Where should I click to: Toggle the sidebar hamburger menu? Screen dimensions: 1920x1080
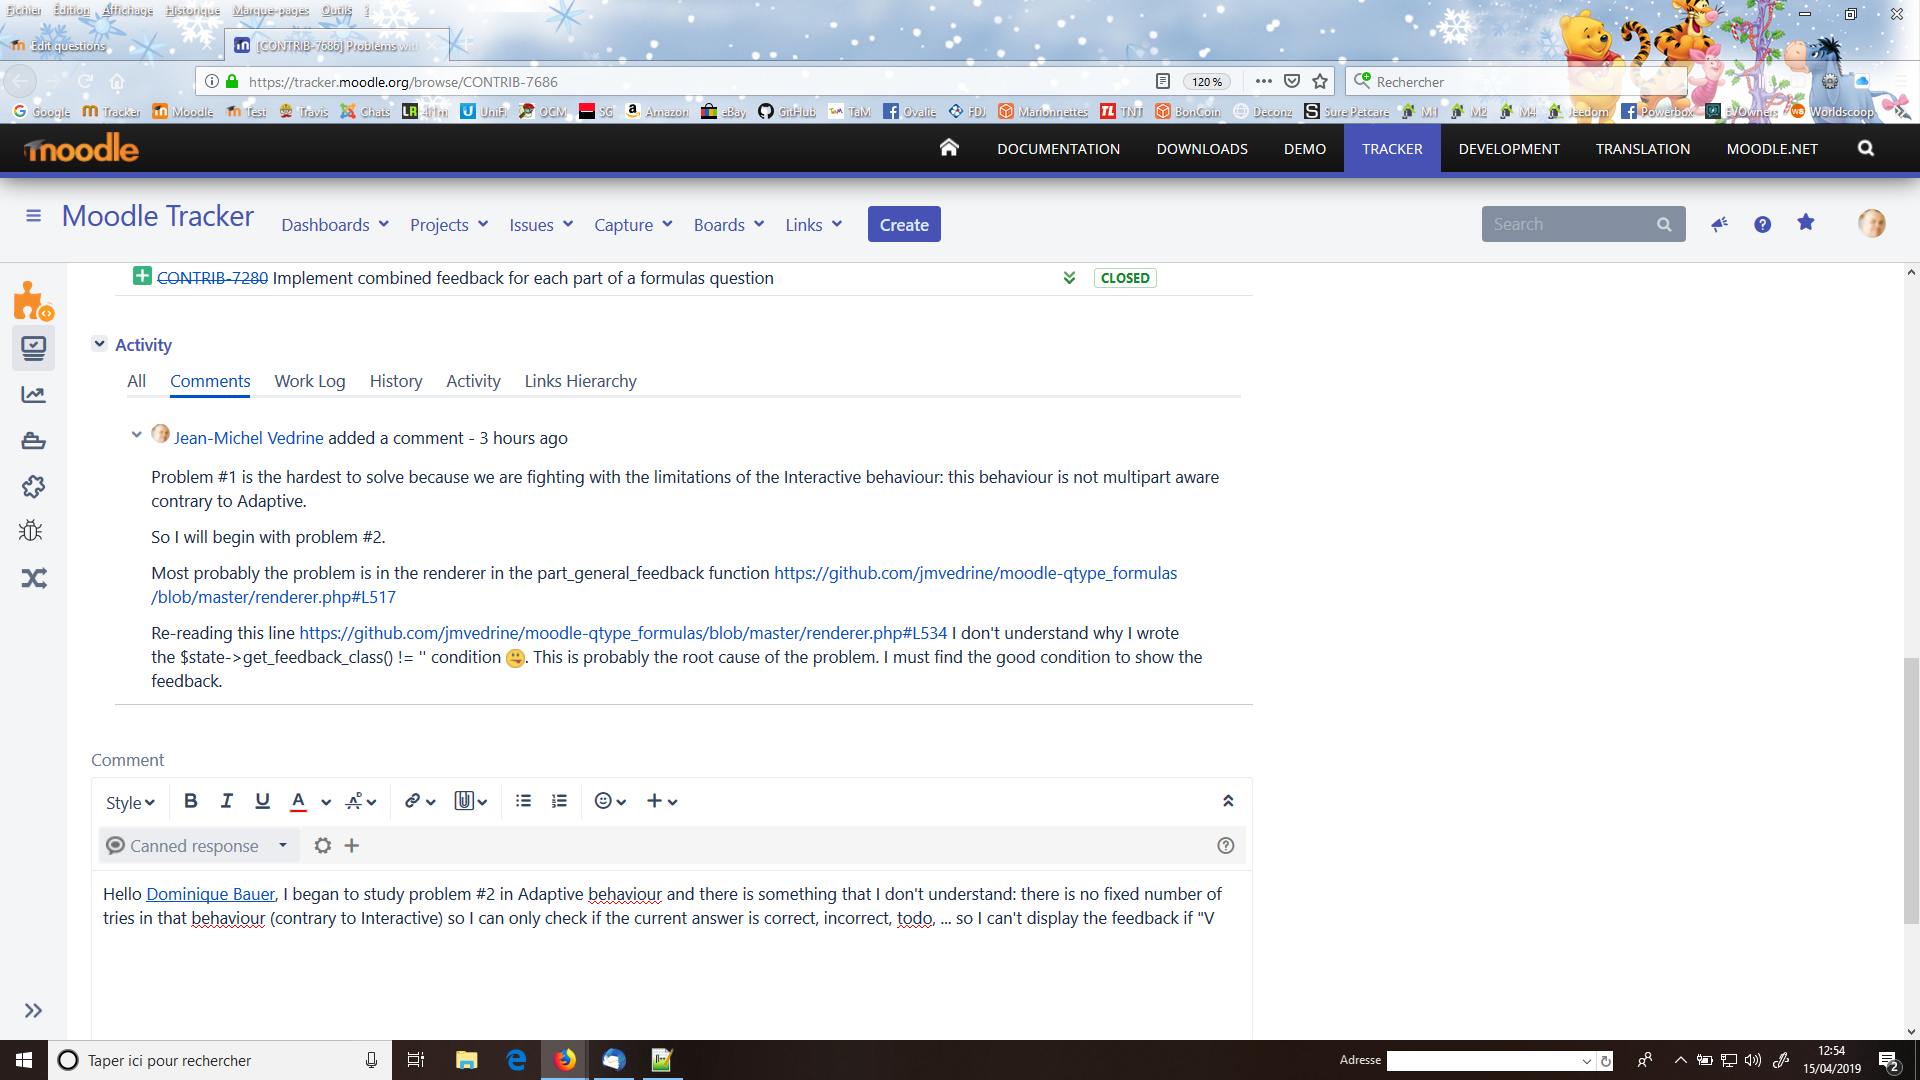coord(33,216)
